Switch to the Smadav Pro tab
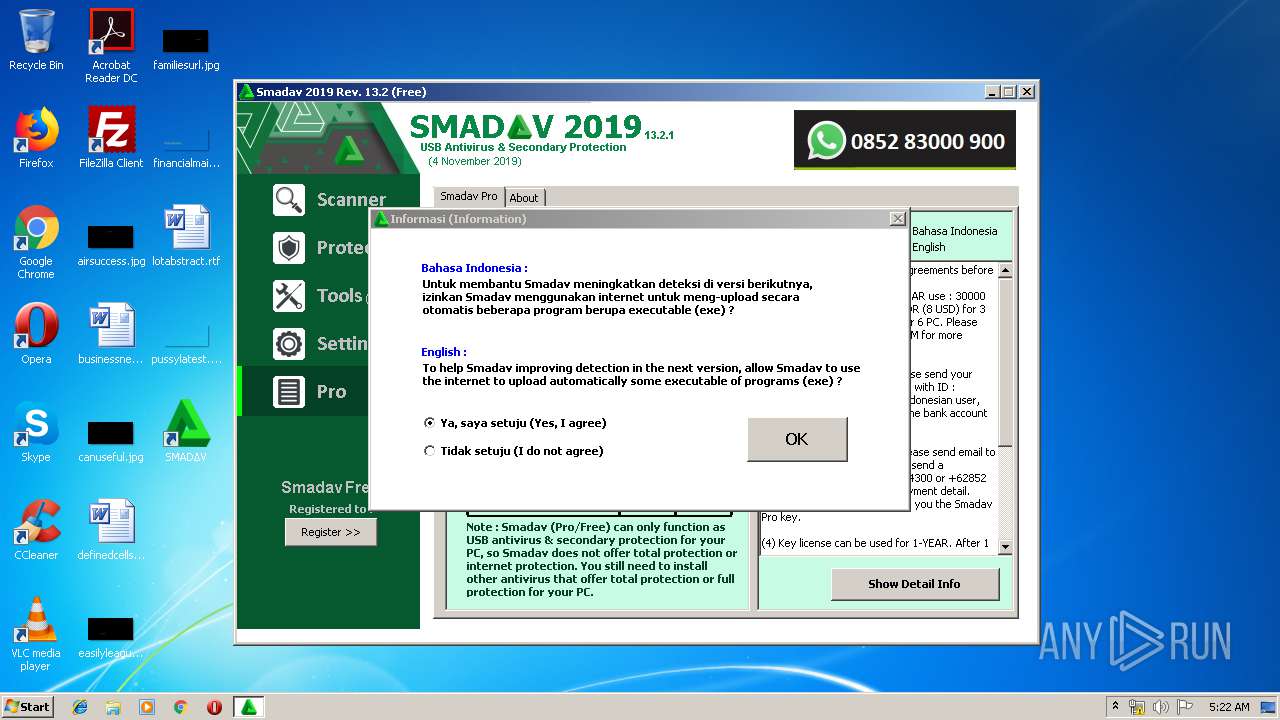Image resolution: width=1280 pixels, height=720 pixels. [469, 197]
